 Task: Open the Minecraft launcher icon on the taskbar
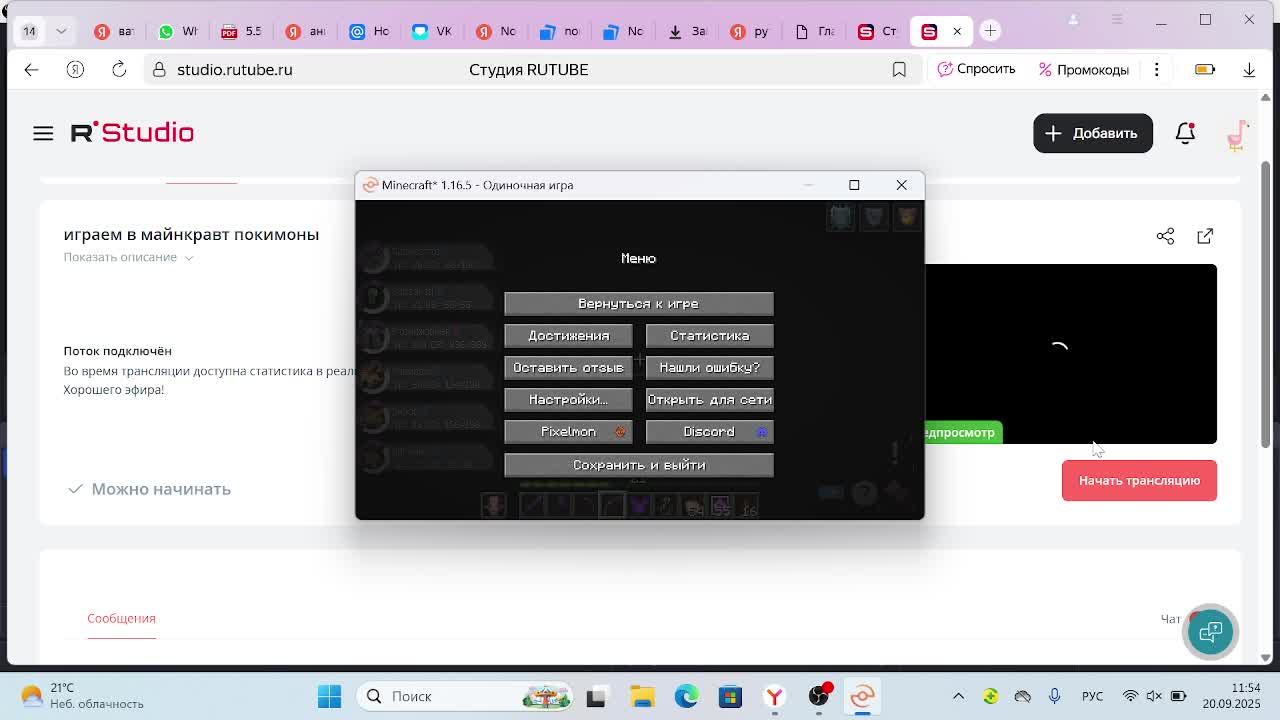863,696
